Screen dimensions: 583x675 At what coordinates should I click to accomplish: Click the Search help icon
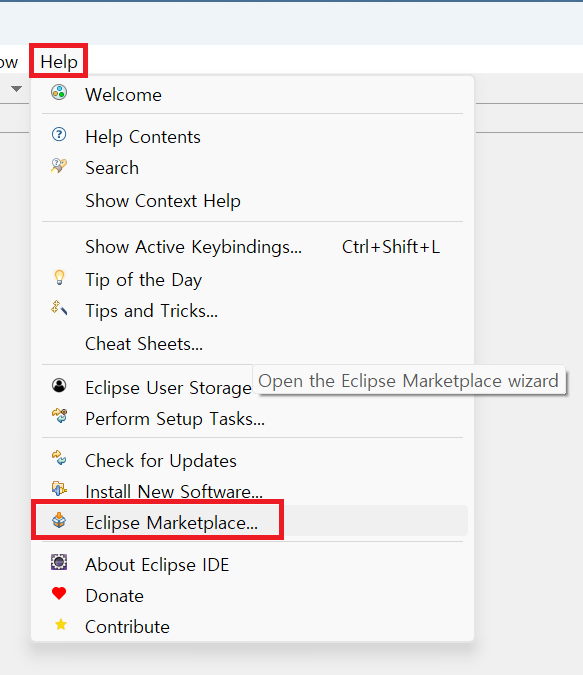tap(59, 166)
